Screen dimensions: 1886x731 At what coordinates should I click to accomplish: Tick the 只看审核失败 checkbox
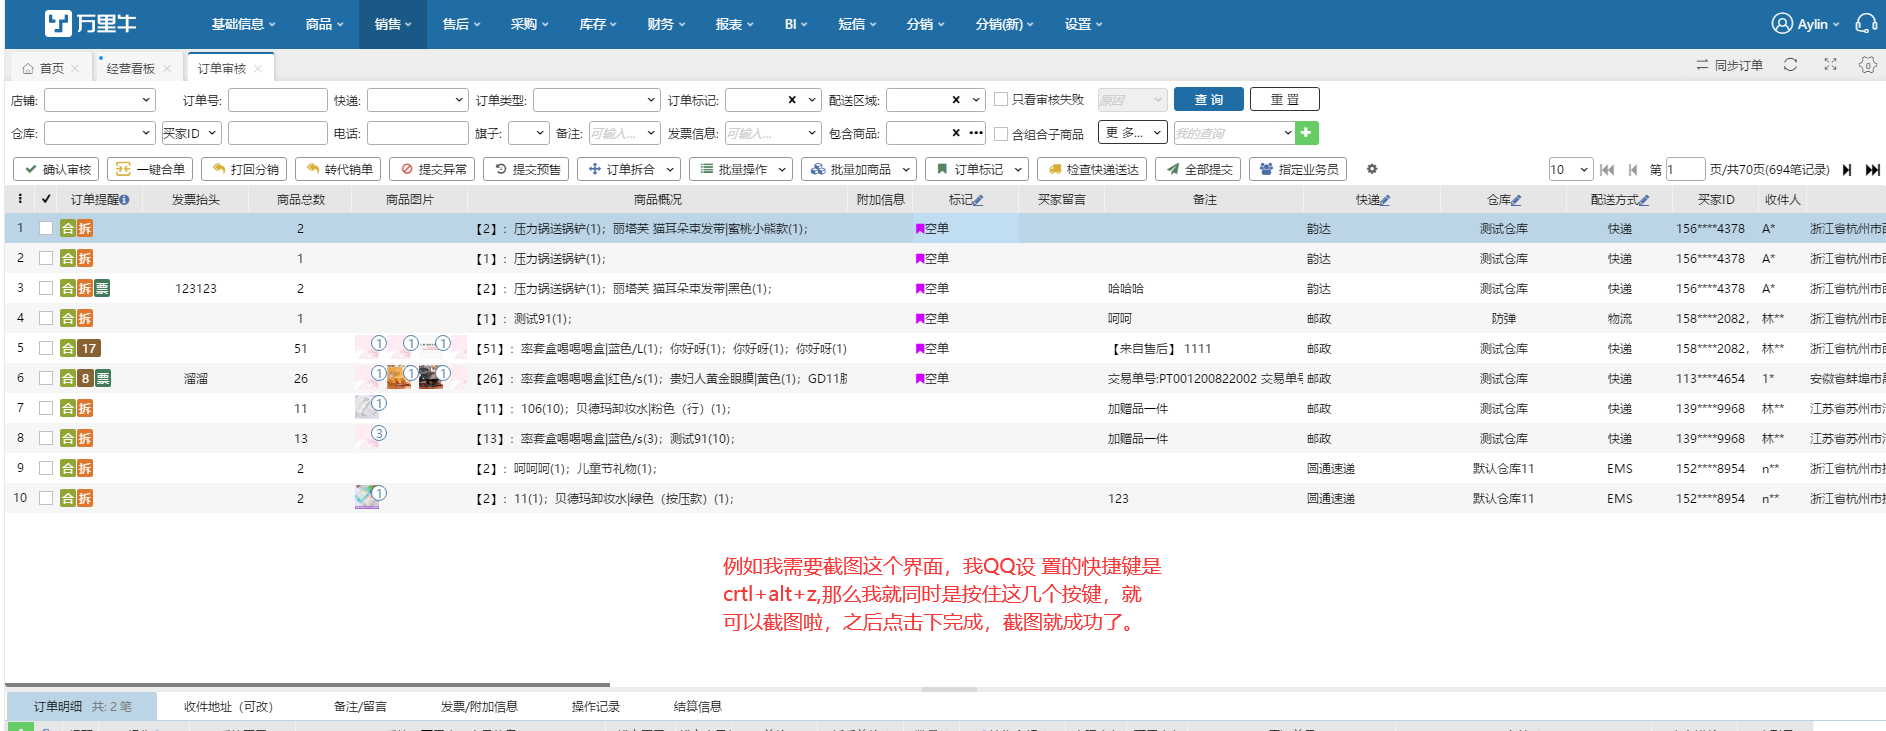1001,99
